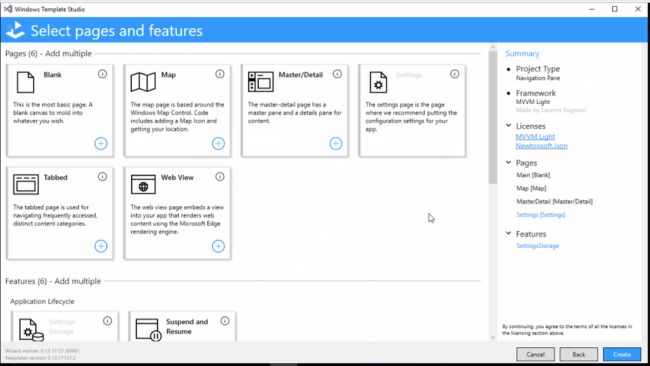
Task: Show info for the Map page
Action: 220,74
